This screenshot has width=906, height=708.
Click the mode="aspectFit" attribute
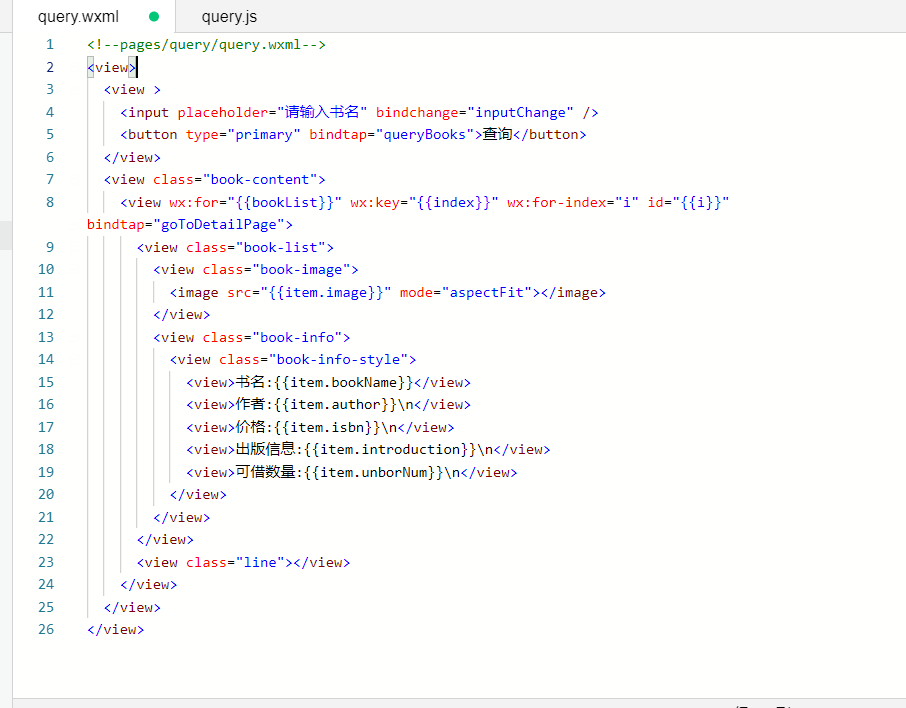(466, 292)
